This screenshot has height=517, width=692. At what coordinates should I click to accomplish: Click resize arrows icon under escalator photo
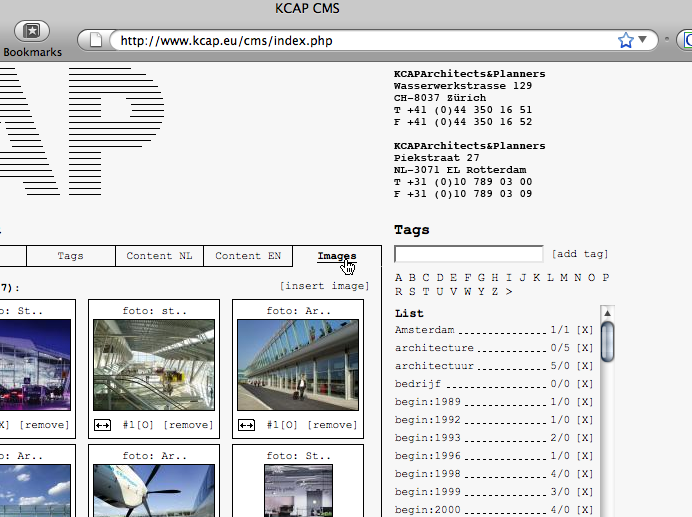pos(103,425)
